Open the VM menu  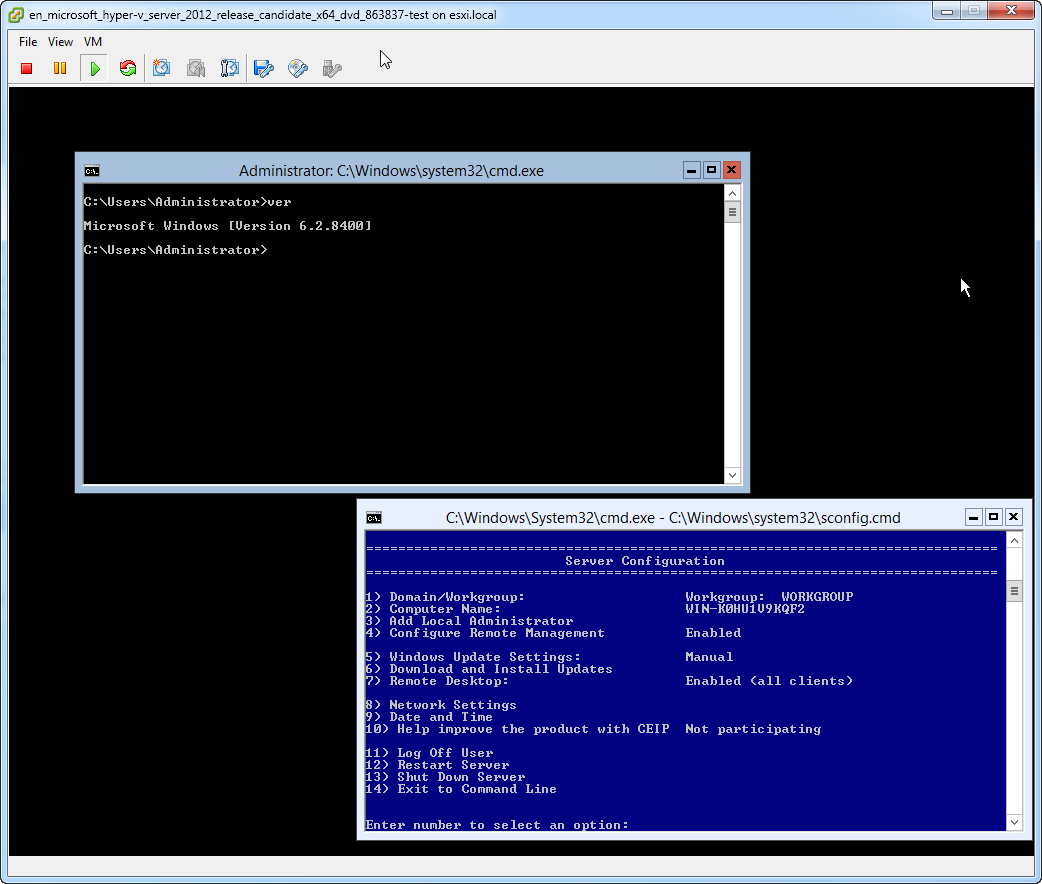(x=92, y=41)
